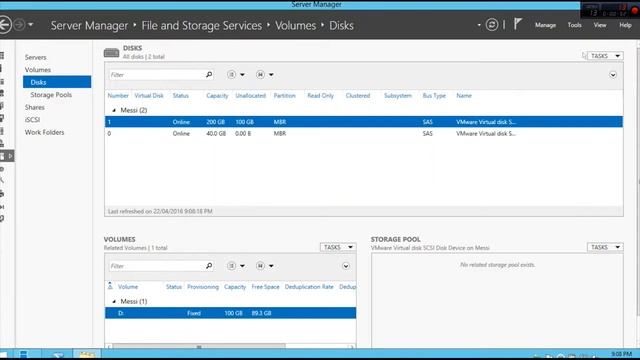The width and height of the screenshot is (640, 360).
Task: Sort by Volume column
Action: pos(128,287)
